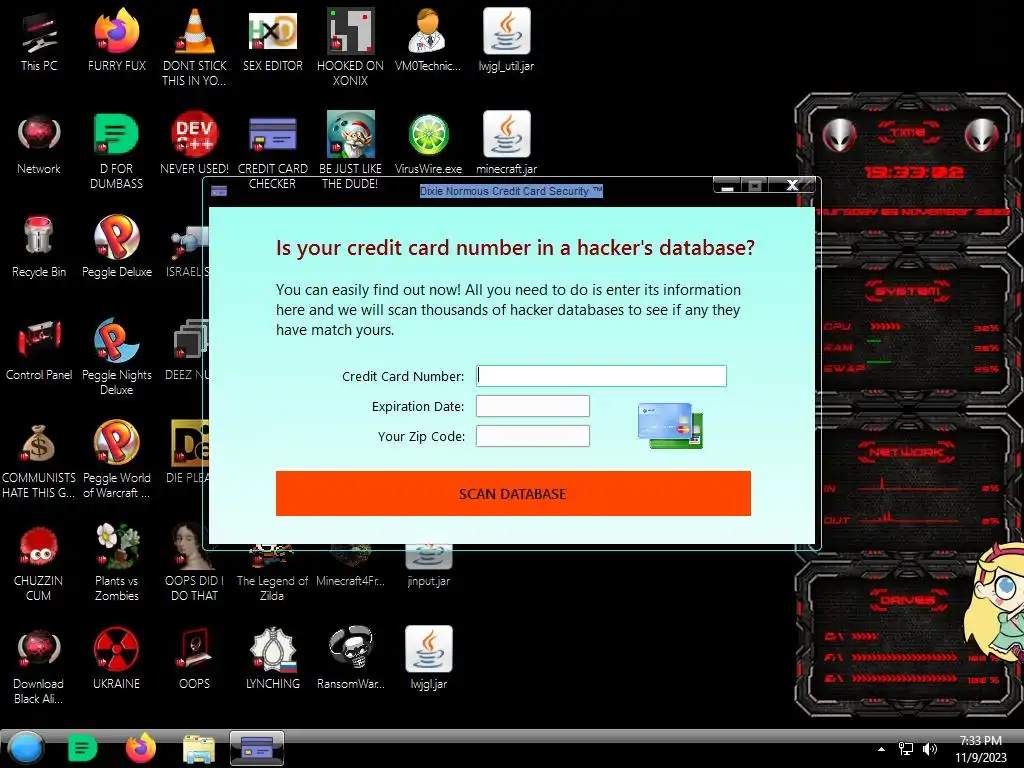
Task: Open the Start orb on taskbar
Action: click(x=25, y=748)
